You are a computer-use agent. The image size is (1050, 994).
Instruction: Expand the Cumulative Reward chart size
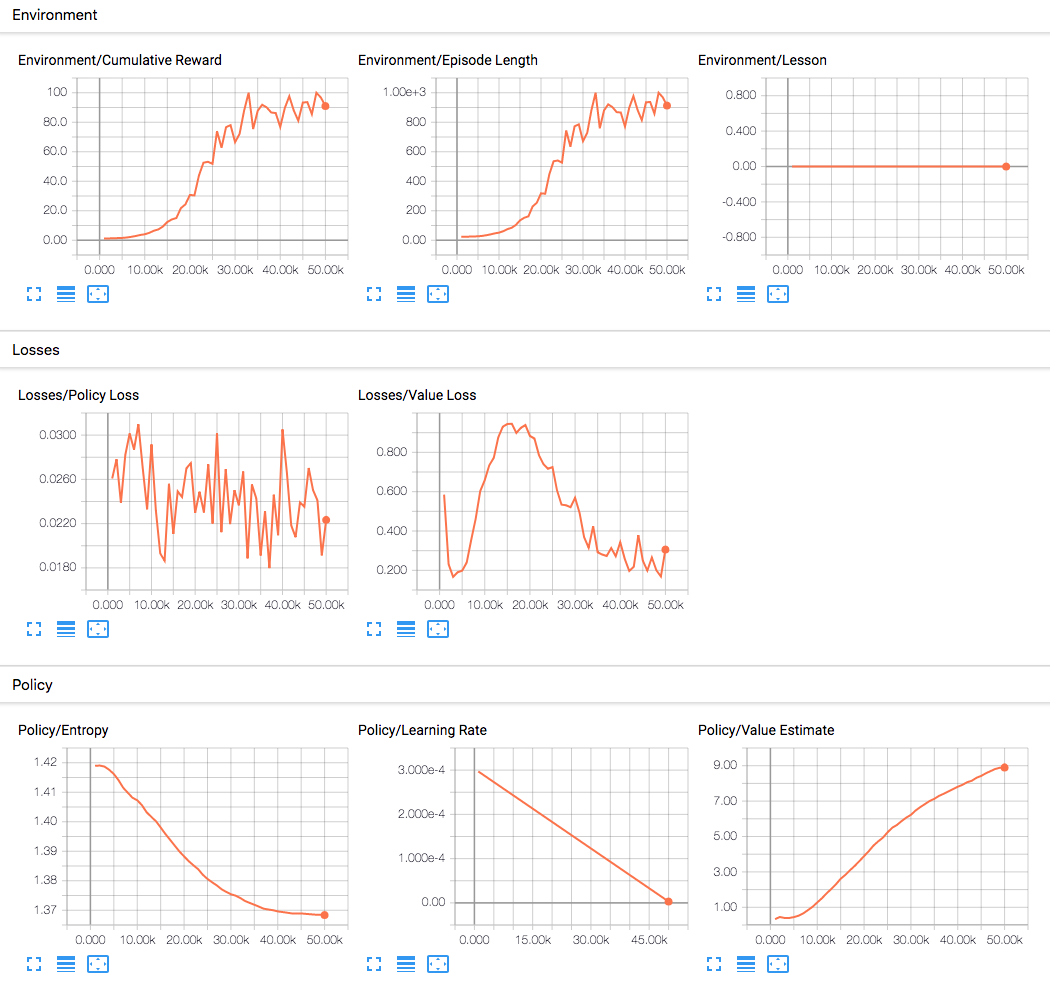click(x=34, y=294)
